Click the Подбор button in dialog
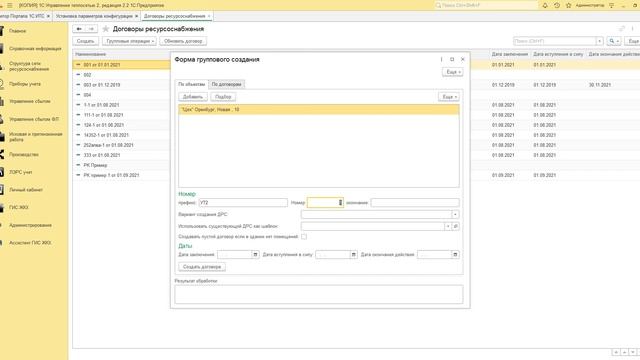The image size is (640, 360). [x=223, y=97]
